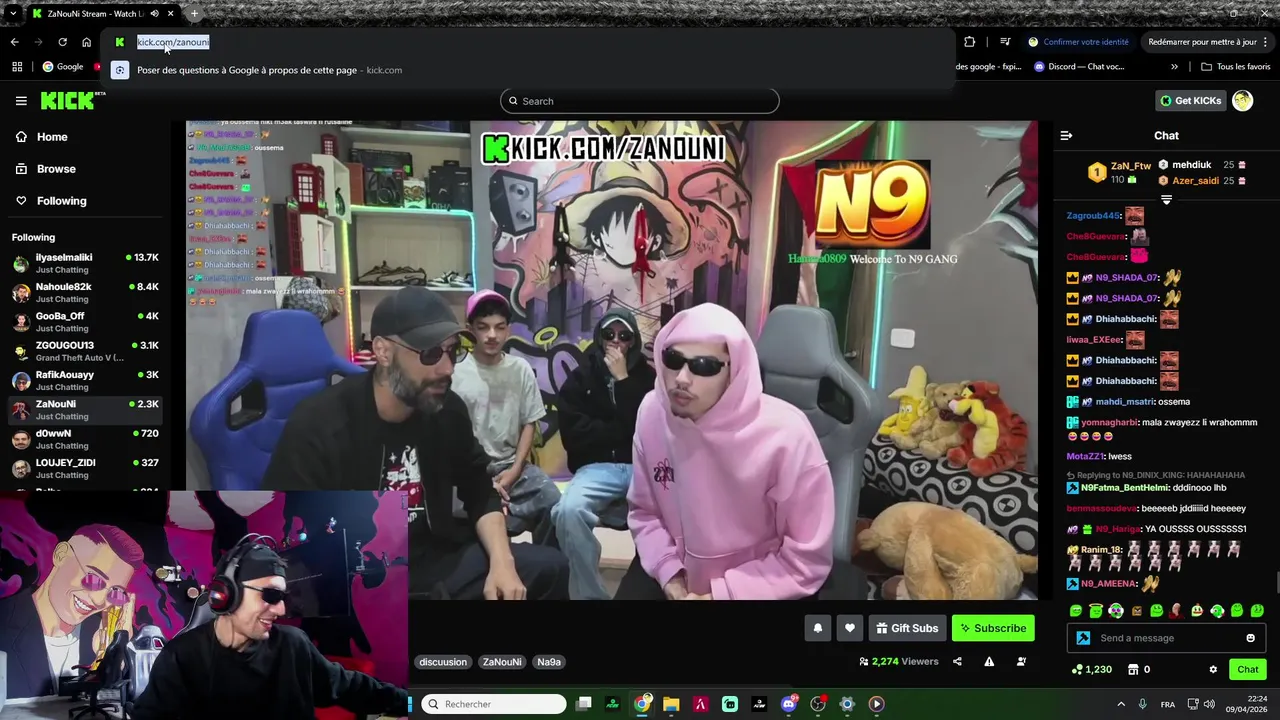Image resolution: width=1280 pixels, height=720 pixels.
Task: Go back in Chrome
Action: tap(14, 42)
